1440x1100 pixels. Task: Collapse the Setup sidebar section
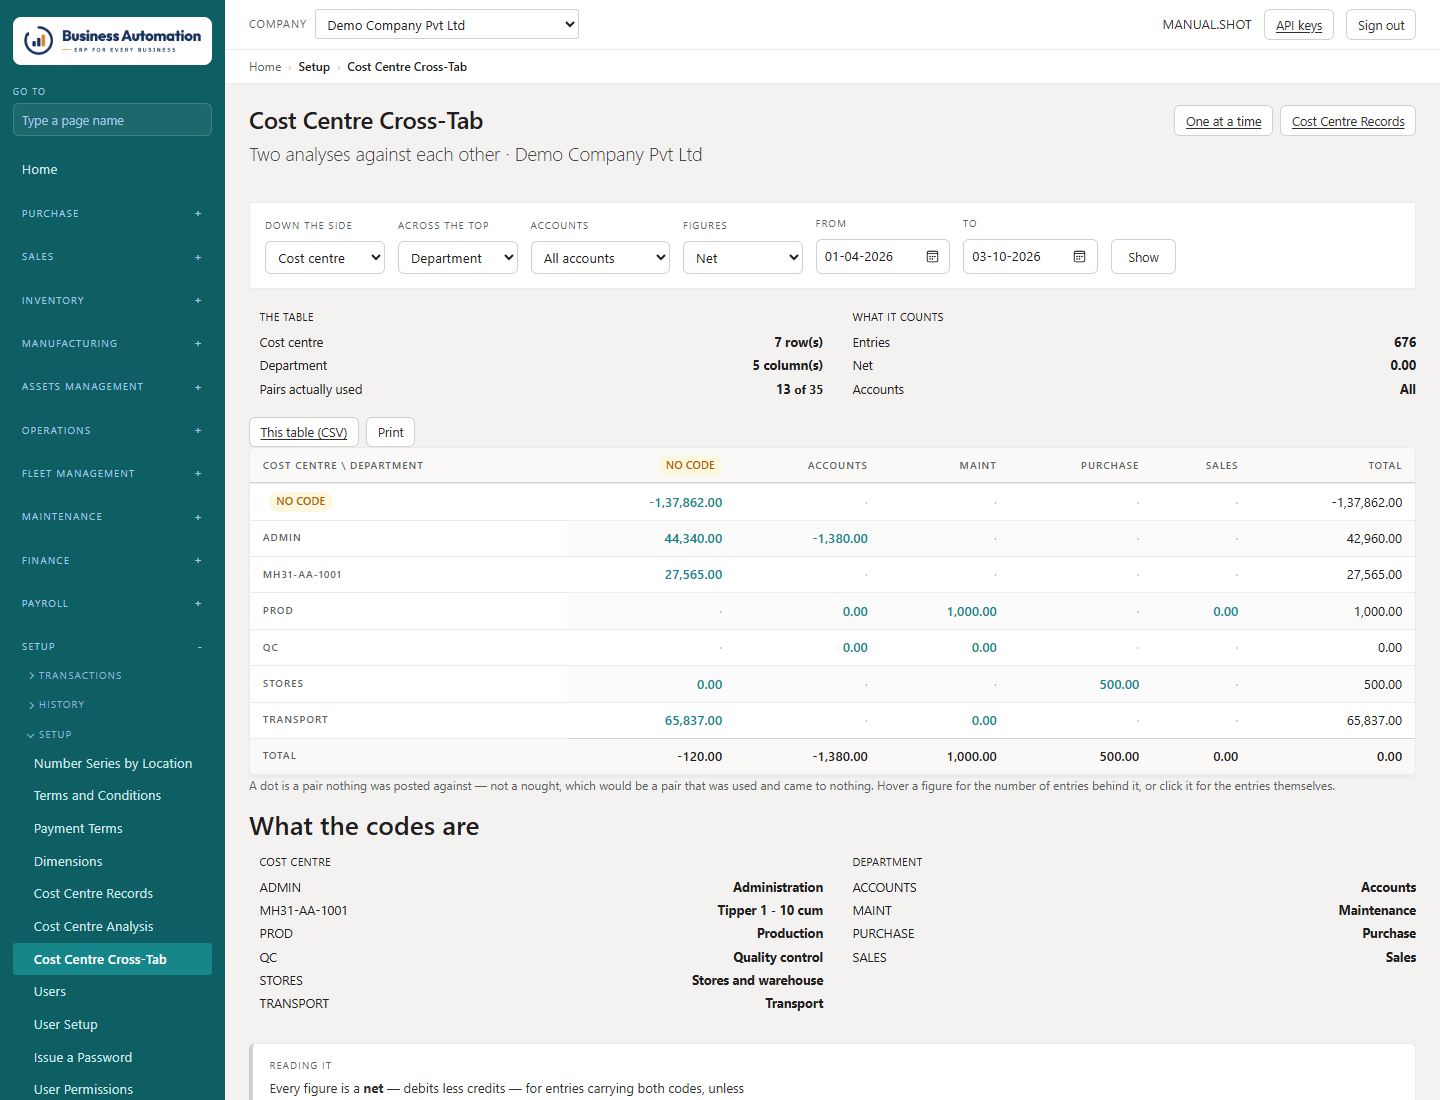click(112, 647)
